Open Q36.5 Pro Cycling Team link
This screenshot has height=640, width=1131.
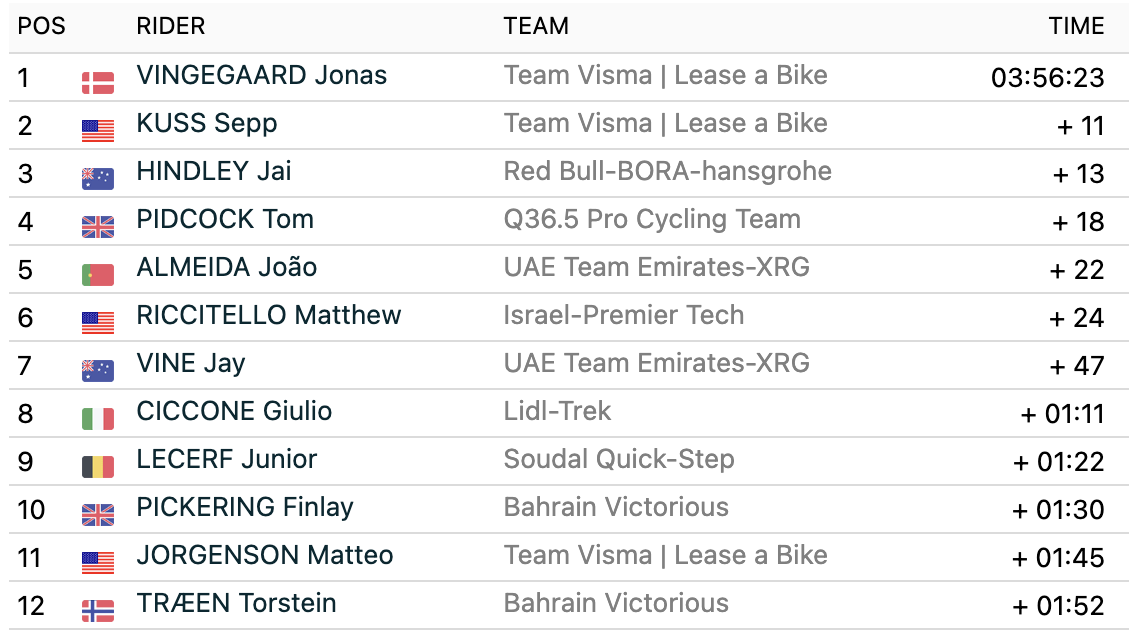[x=652, y=220]
